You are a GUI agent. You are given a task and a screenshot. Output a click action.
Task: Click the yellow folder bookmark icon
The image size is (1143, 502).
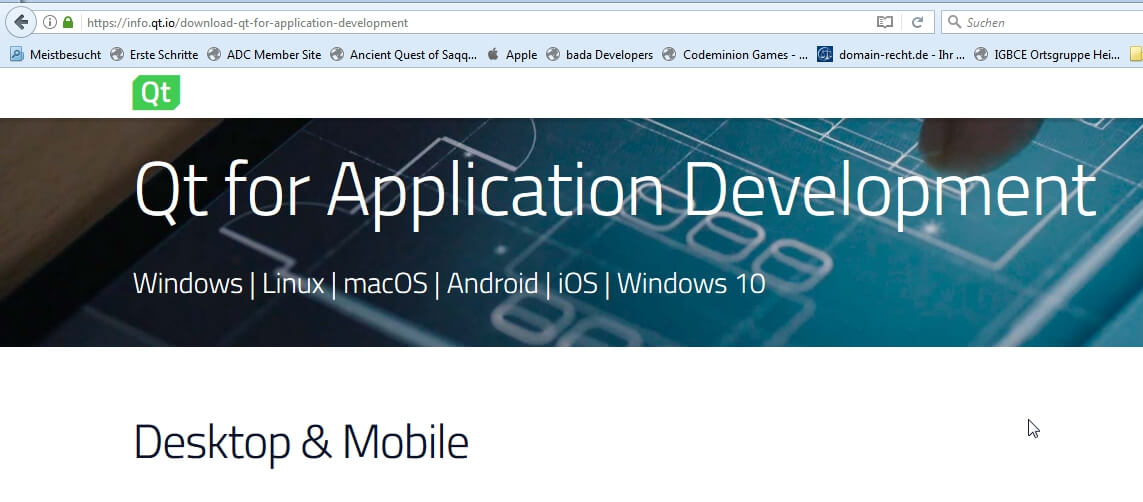(x=1136, y=55)
